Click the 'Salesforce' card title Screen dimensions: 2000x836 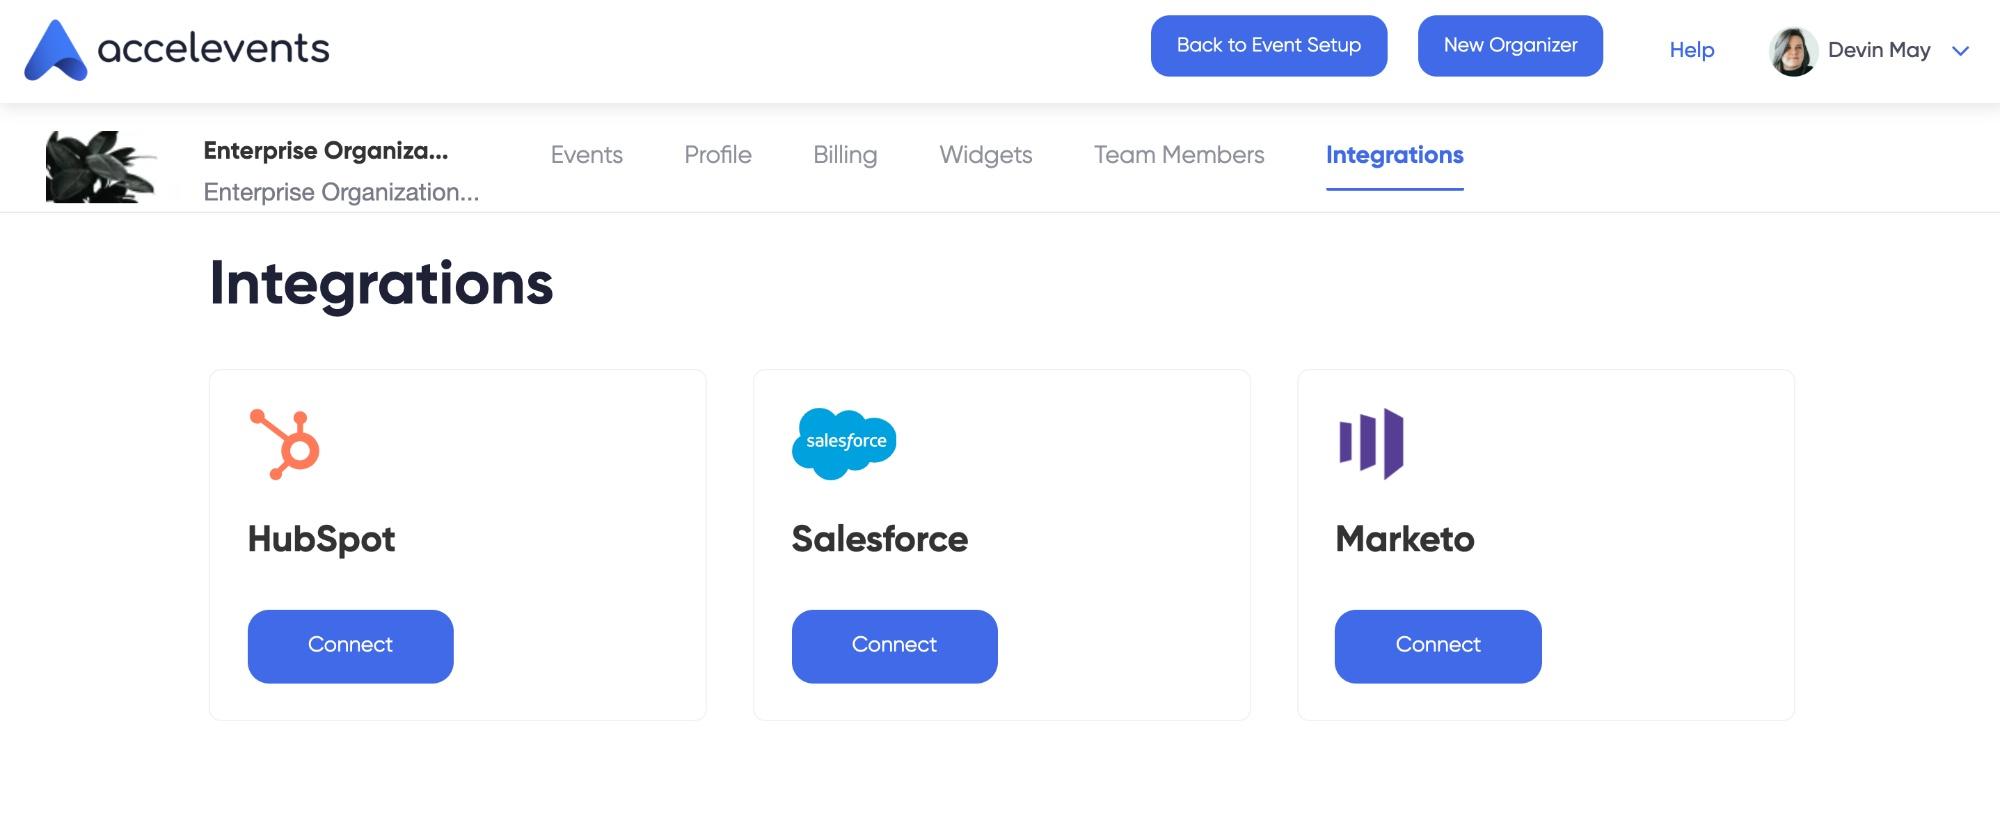click(880, 539)
